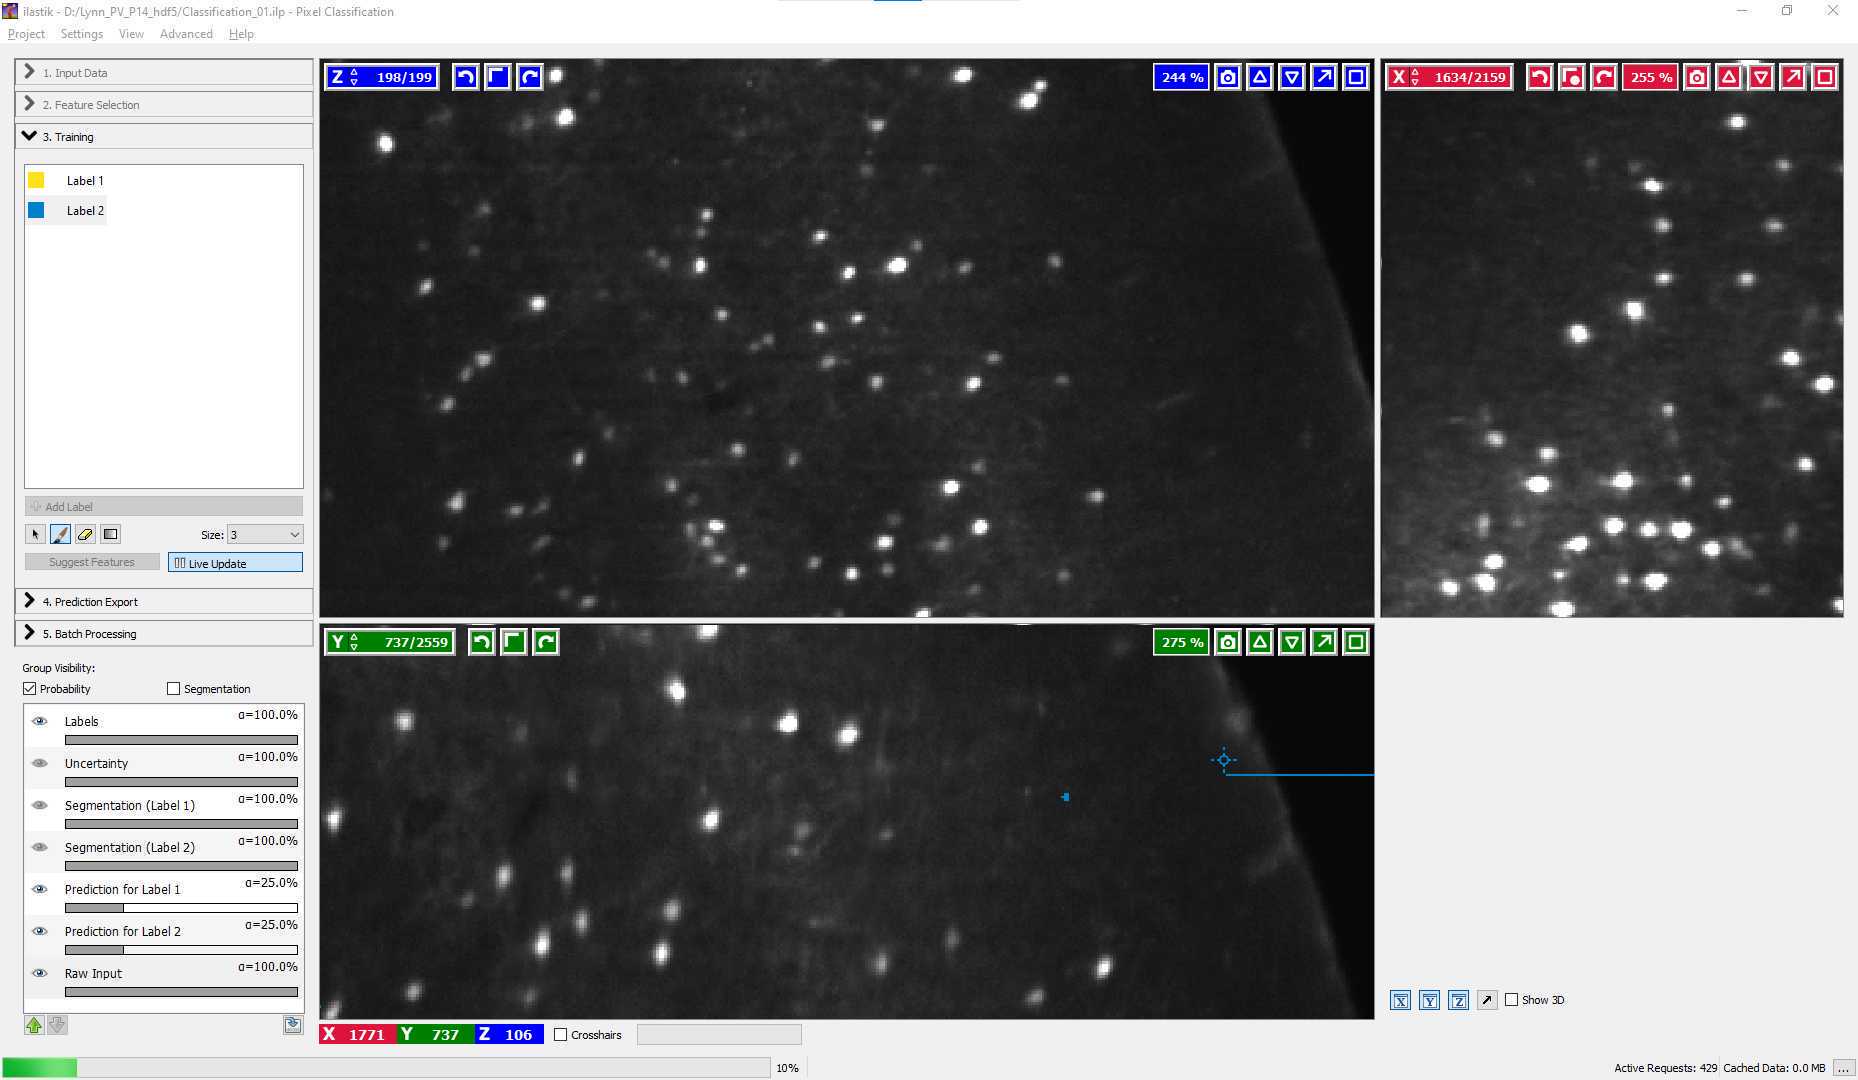Image resolution: width=1858 pixels, height=1080 pixels.
Task: Choose the threshold tool icon next to eraser
Action: [111, 534]
